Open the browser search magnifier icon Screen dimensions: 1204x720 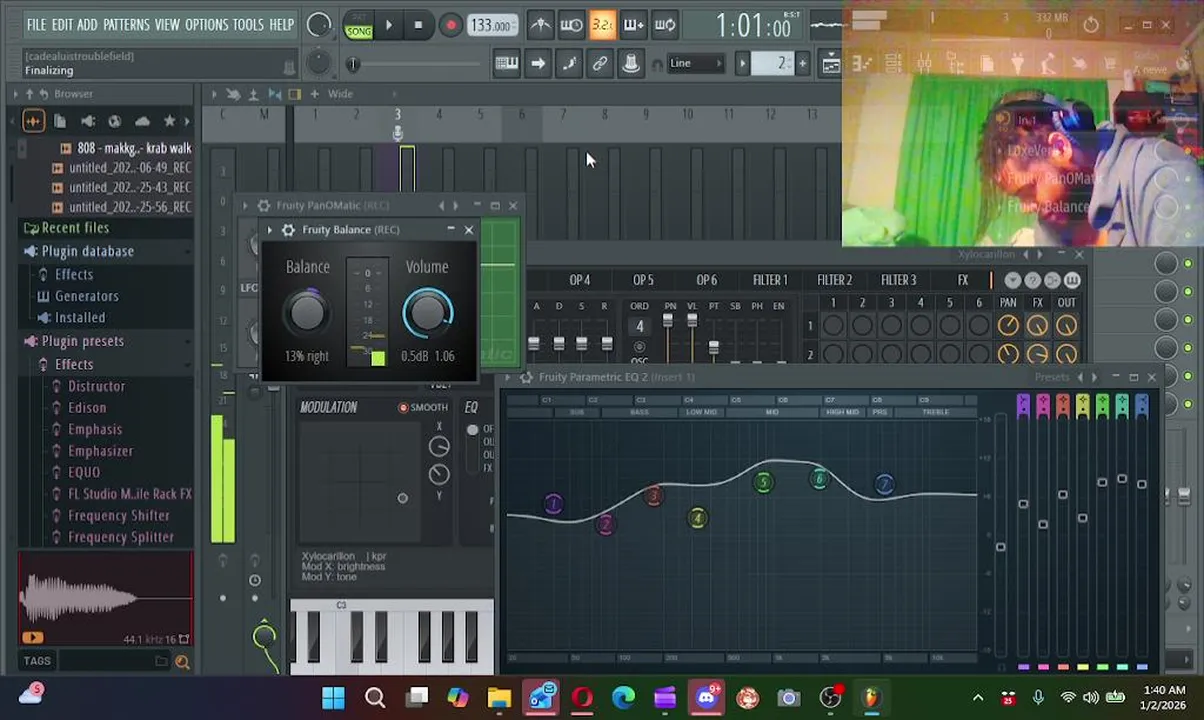click(x=182, y=661)
